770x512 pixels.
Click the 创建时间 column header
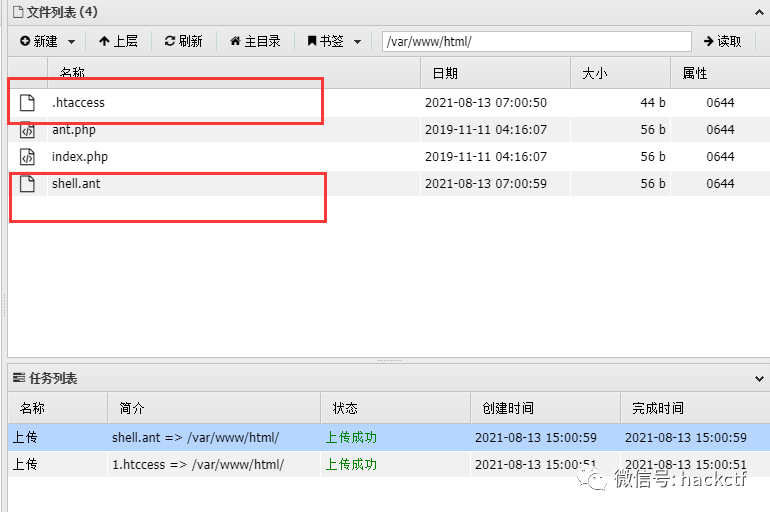546,408
